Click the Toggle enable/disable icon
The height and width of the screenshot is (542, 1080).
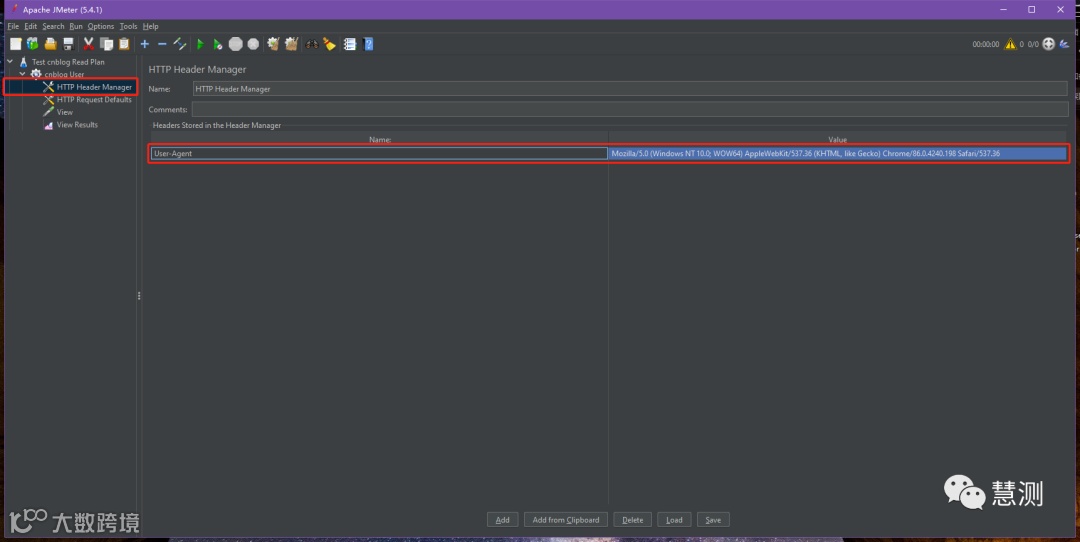coord(180,44)
